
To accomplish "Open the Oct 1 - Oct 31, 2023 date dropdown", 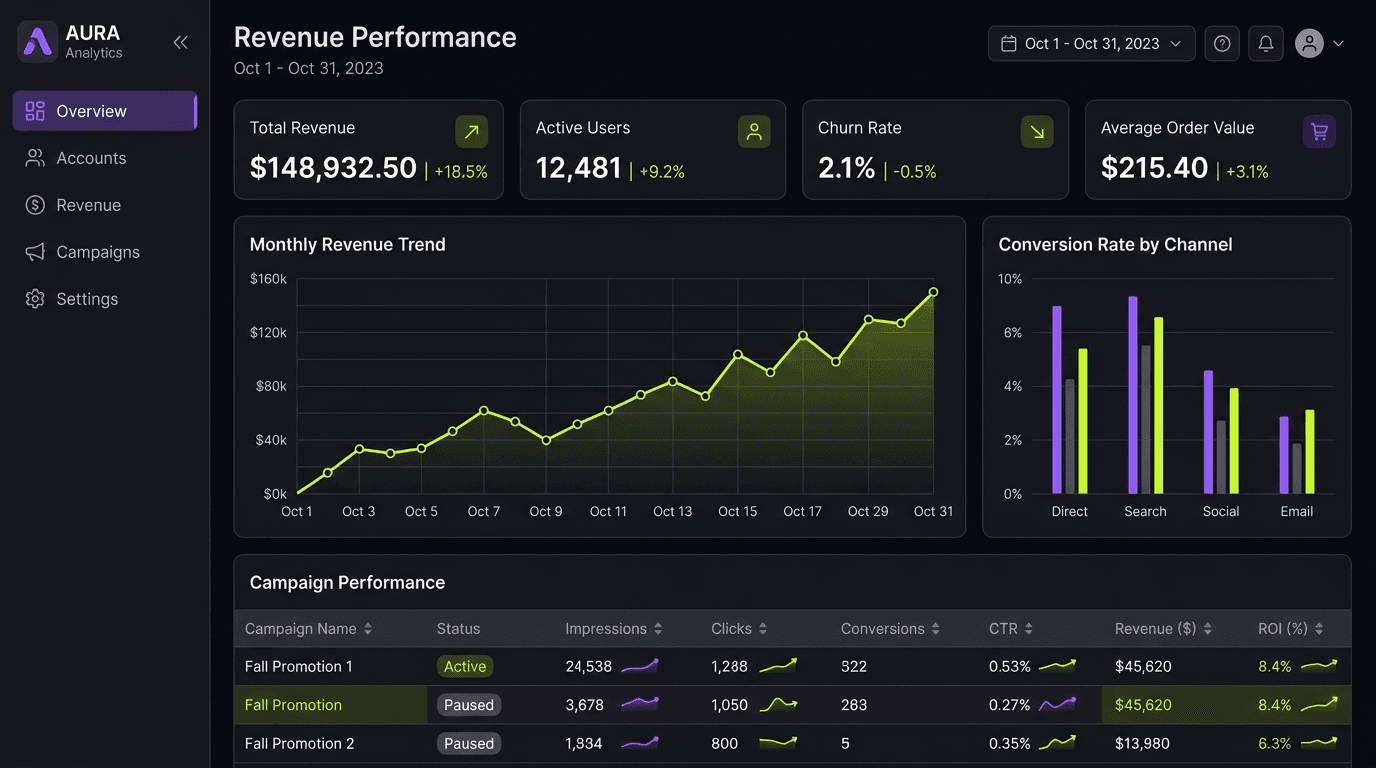I will [x=1092, y=44].
